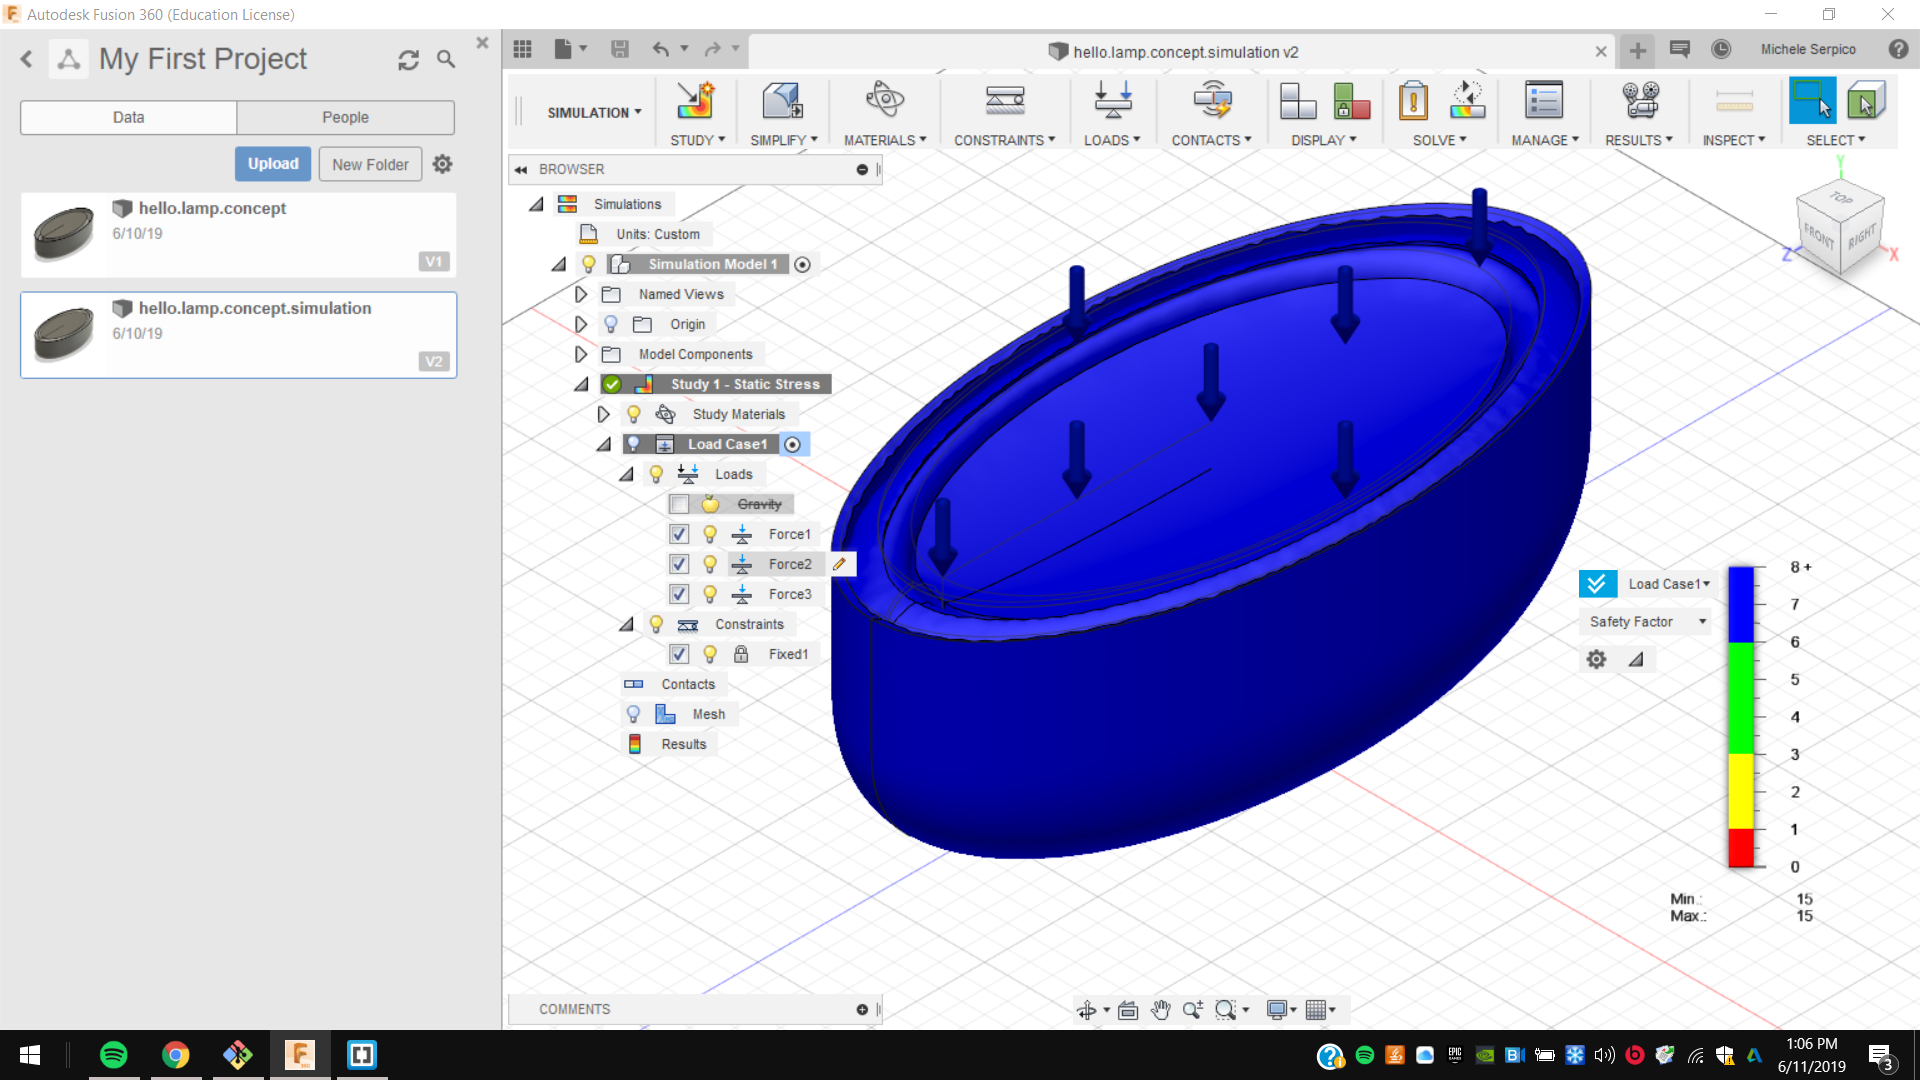Open the Safety Factor result dropdown
Screen dimensions: 1920x1080
1646,621
